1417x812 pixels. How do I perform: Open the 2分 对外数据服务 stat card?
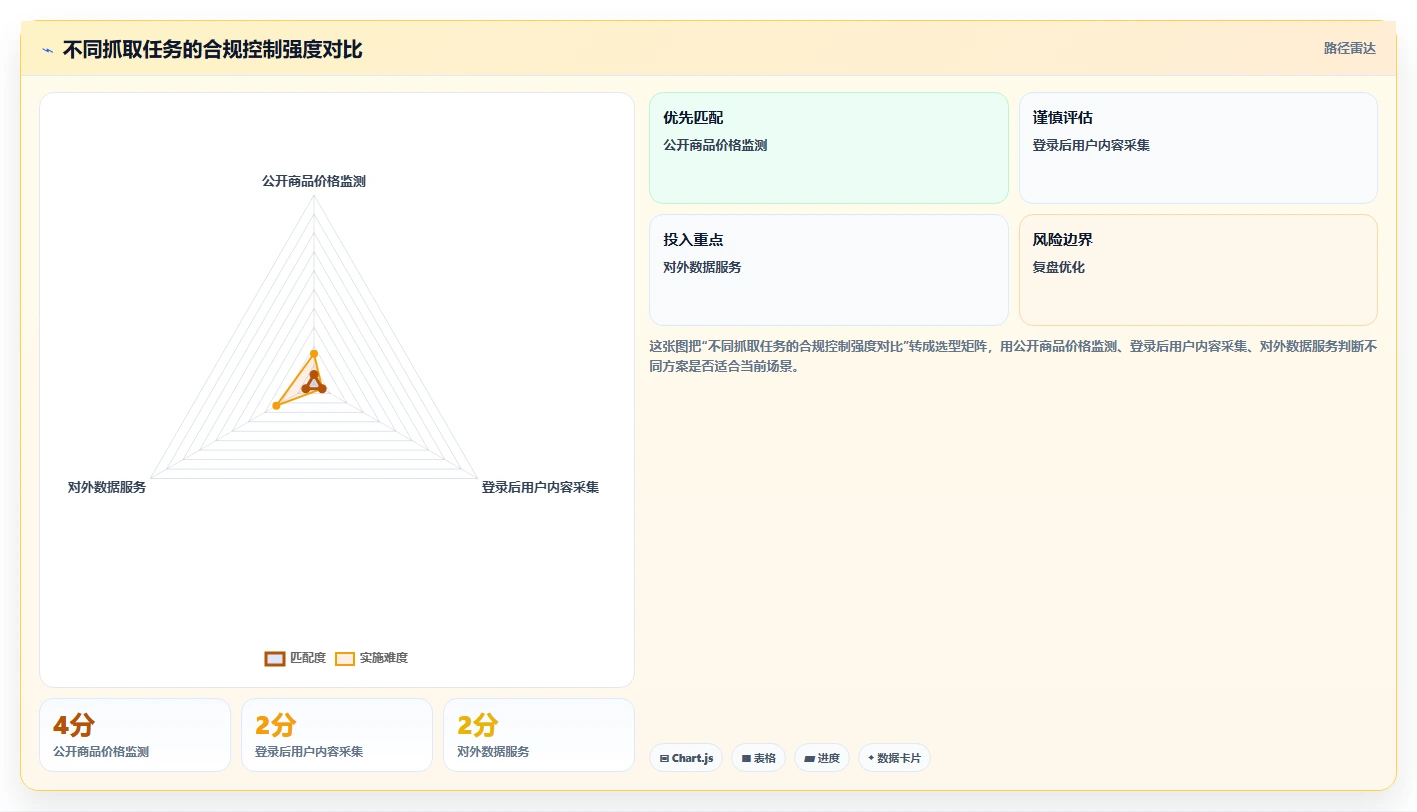tap(539, 735)
